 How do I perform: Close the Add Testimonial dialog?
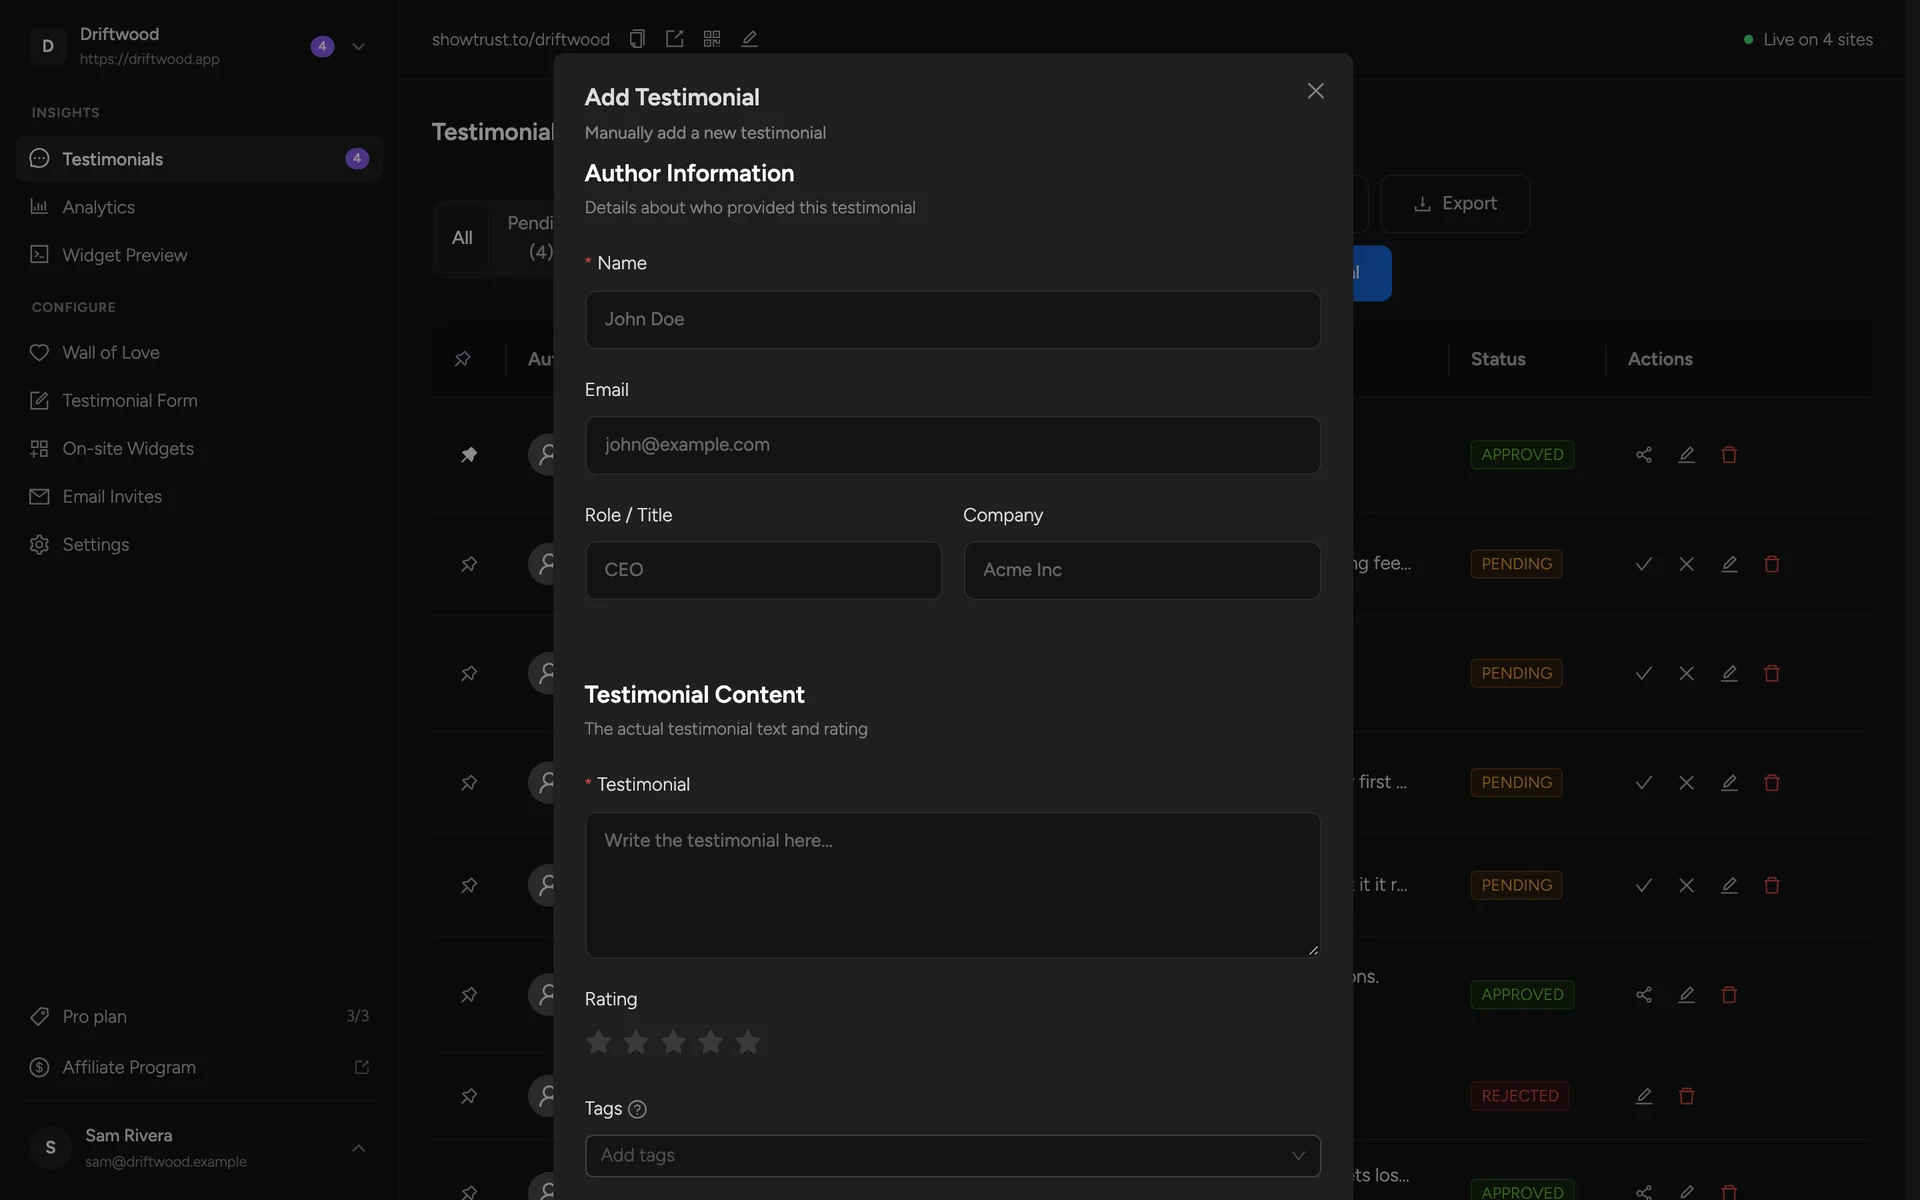pyautogui.click(x=1315, y=91)
